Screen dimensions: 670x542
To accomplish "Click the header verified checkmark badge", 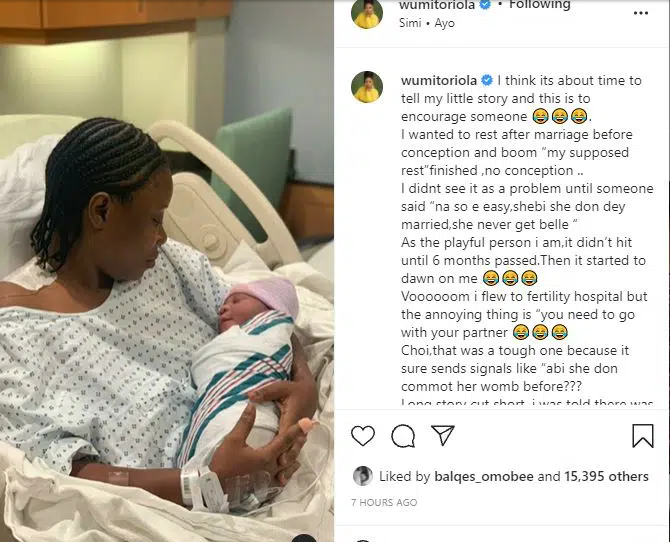I will (x=485, y=5).
